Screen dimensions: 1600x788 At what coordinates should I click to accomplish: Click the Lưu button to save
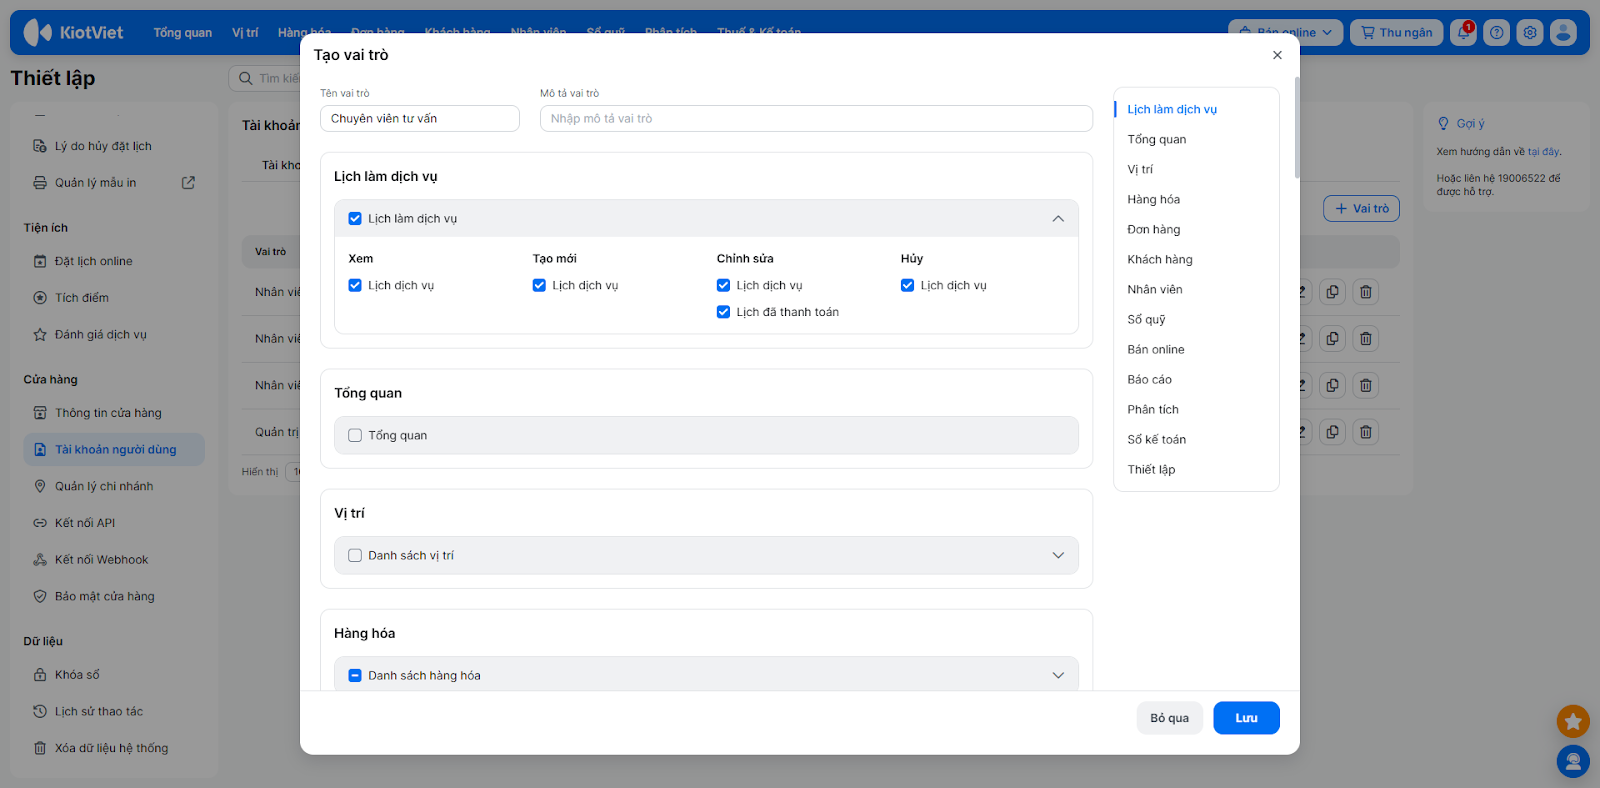[1246, 718]
